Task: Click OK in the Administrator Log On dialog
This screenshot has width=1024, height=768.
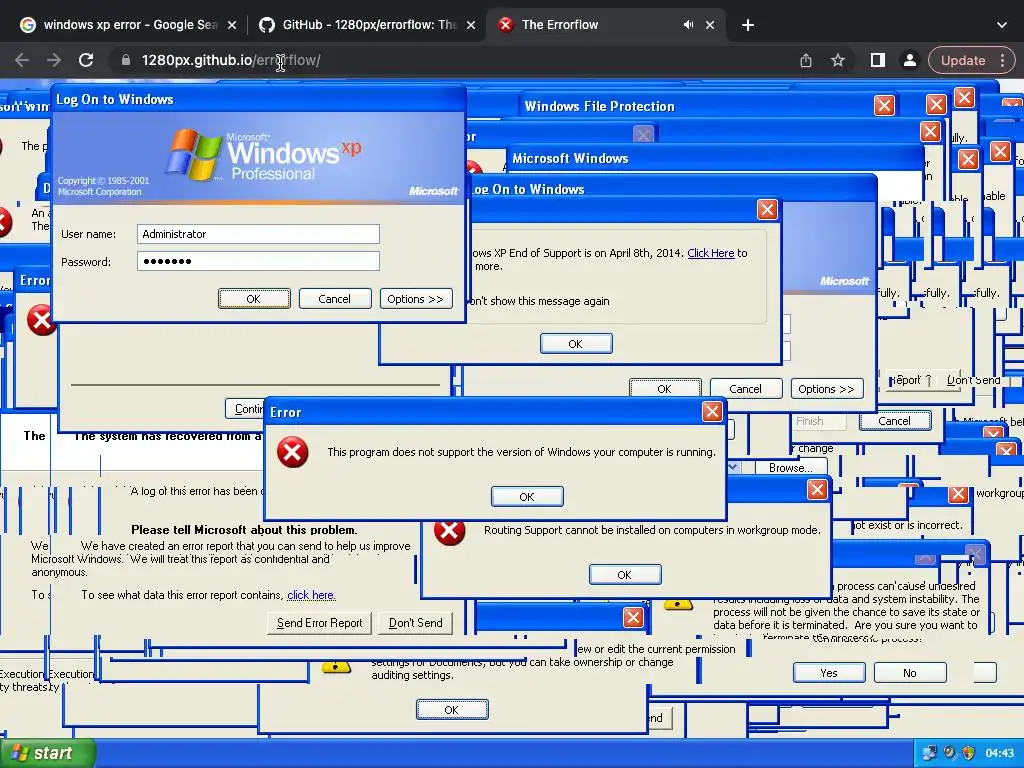Action: 254,299
